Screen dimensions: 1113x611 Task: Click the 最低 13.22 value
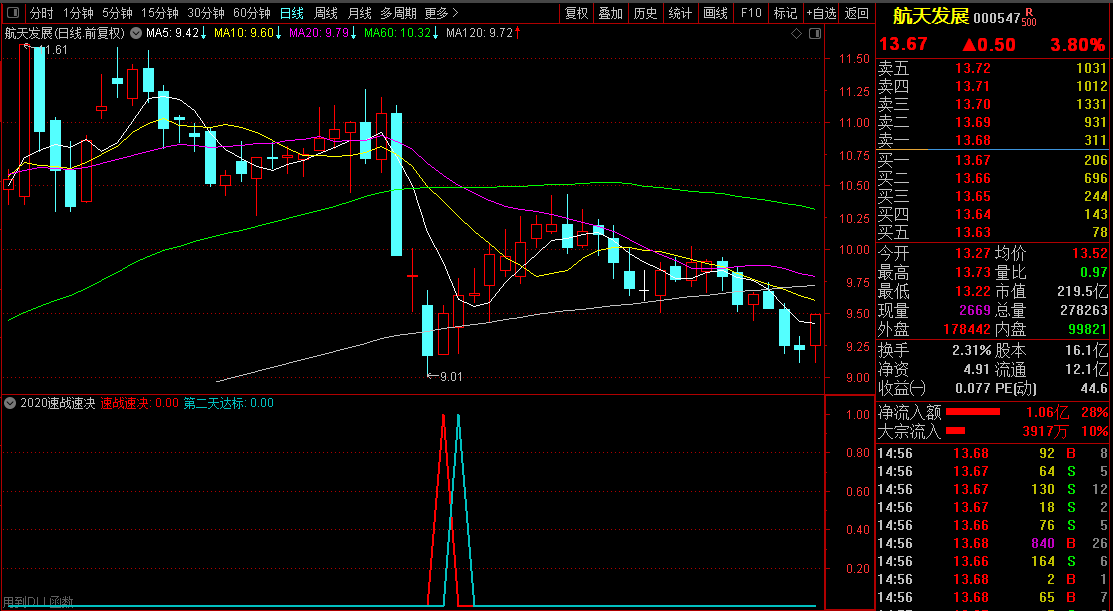tap(972, 292)
